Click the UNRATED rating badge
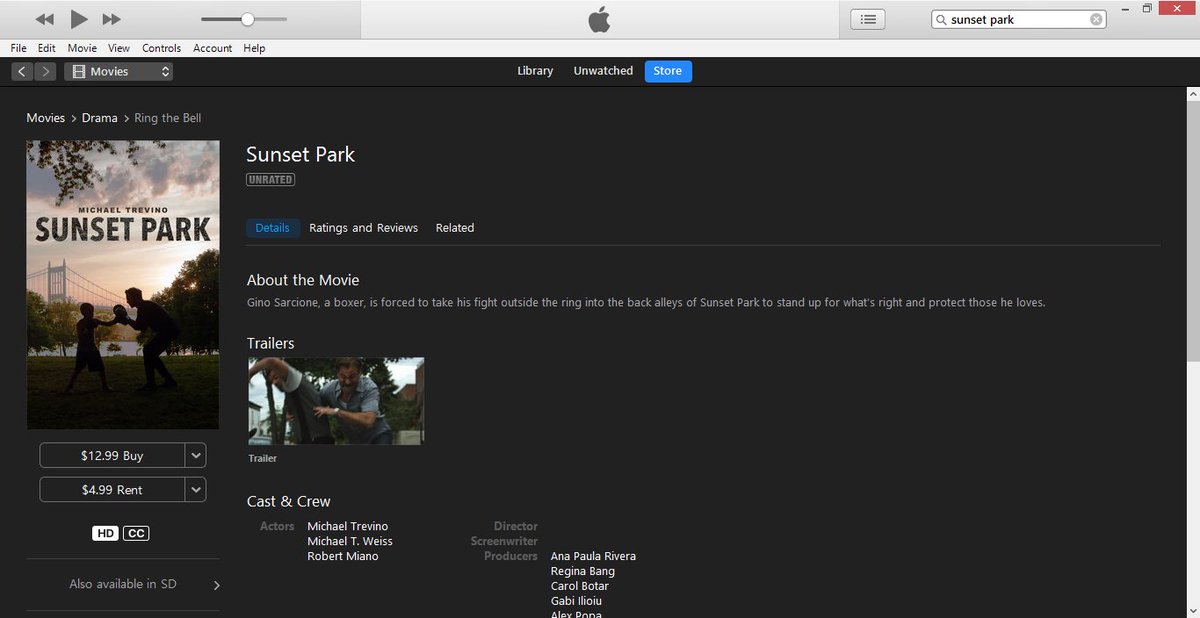This screenshot has height=618, width=1200. point(270,180)
